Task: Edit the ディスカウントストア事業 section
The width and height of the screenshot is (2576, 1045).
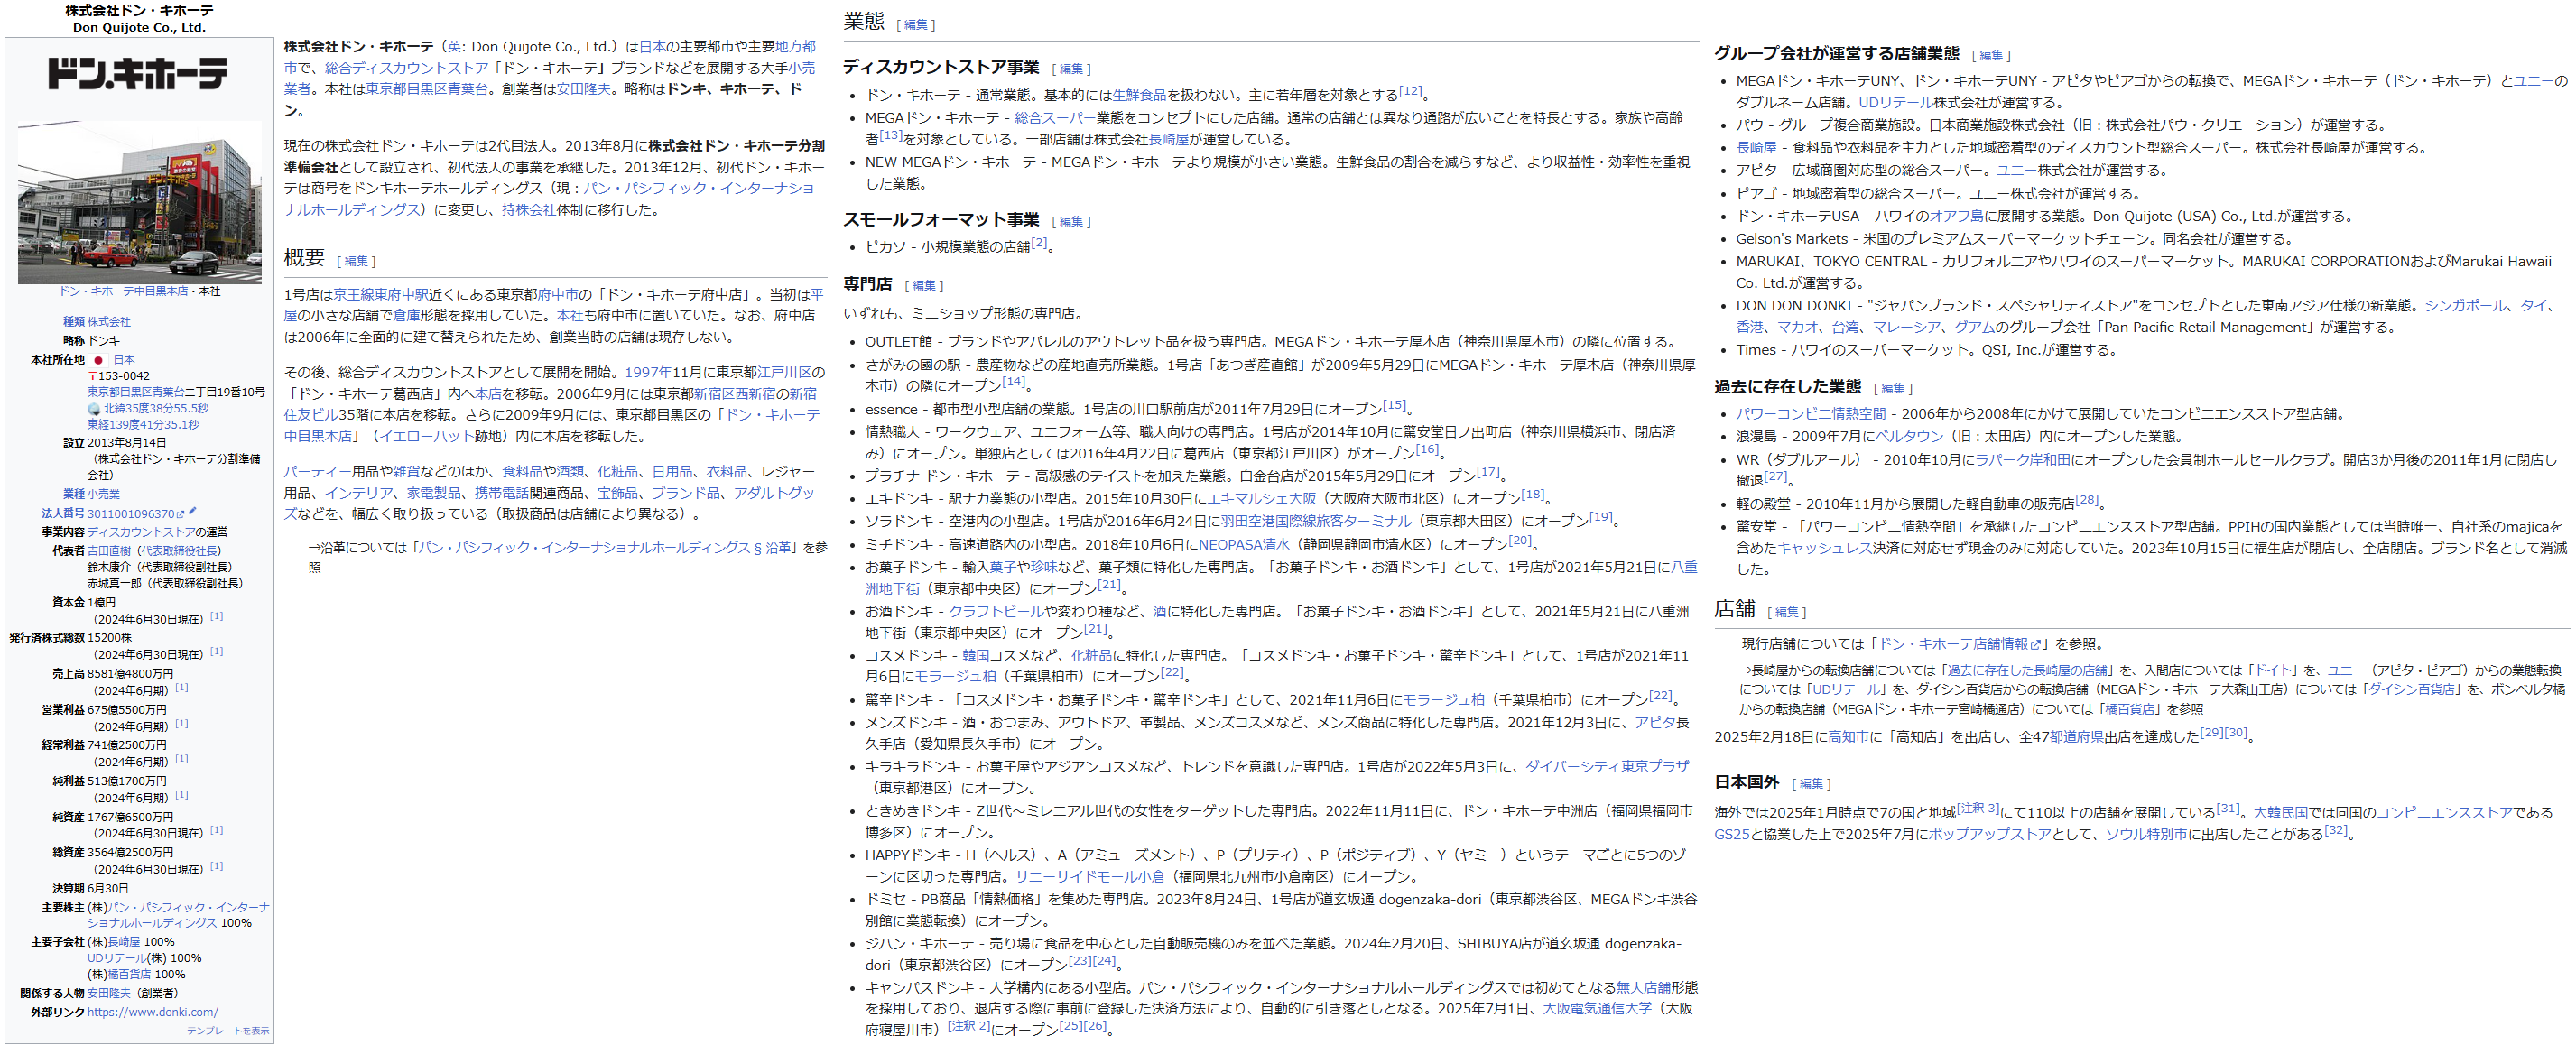Action: pyautogui.click(x=1071, y=69)
